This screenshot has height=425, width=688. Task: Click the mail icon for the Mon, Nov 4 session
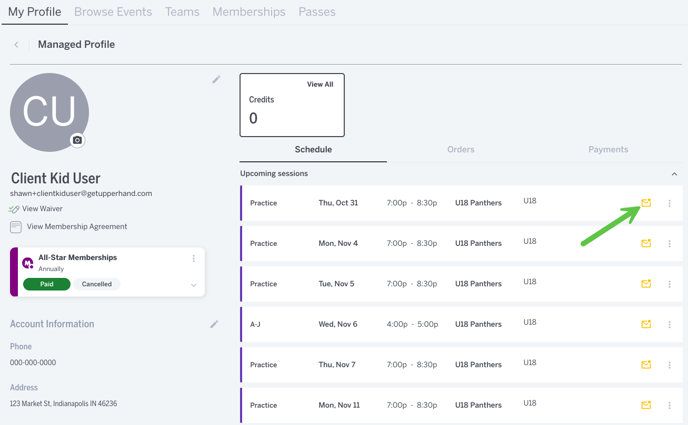[x=646, y=243]
